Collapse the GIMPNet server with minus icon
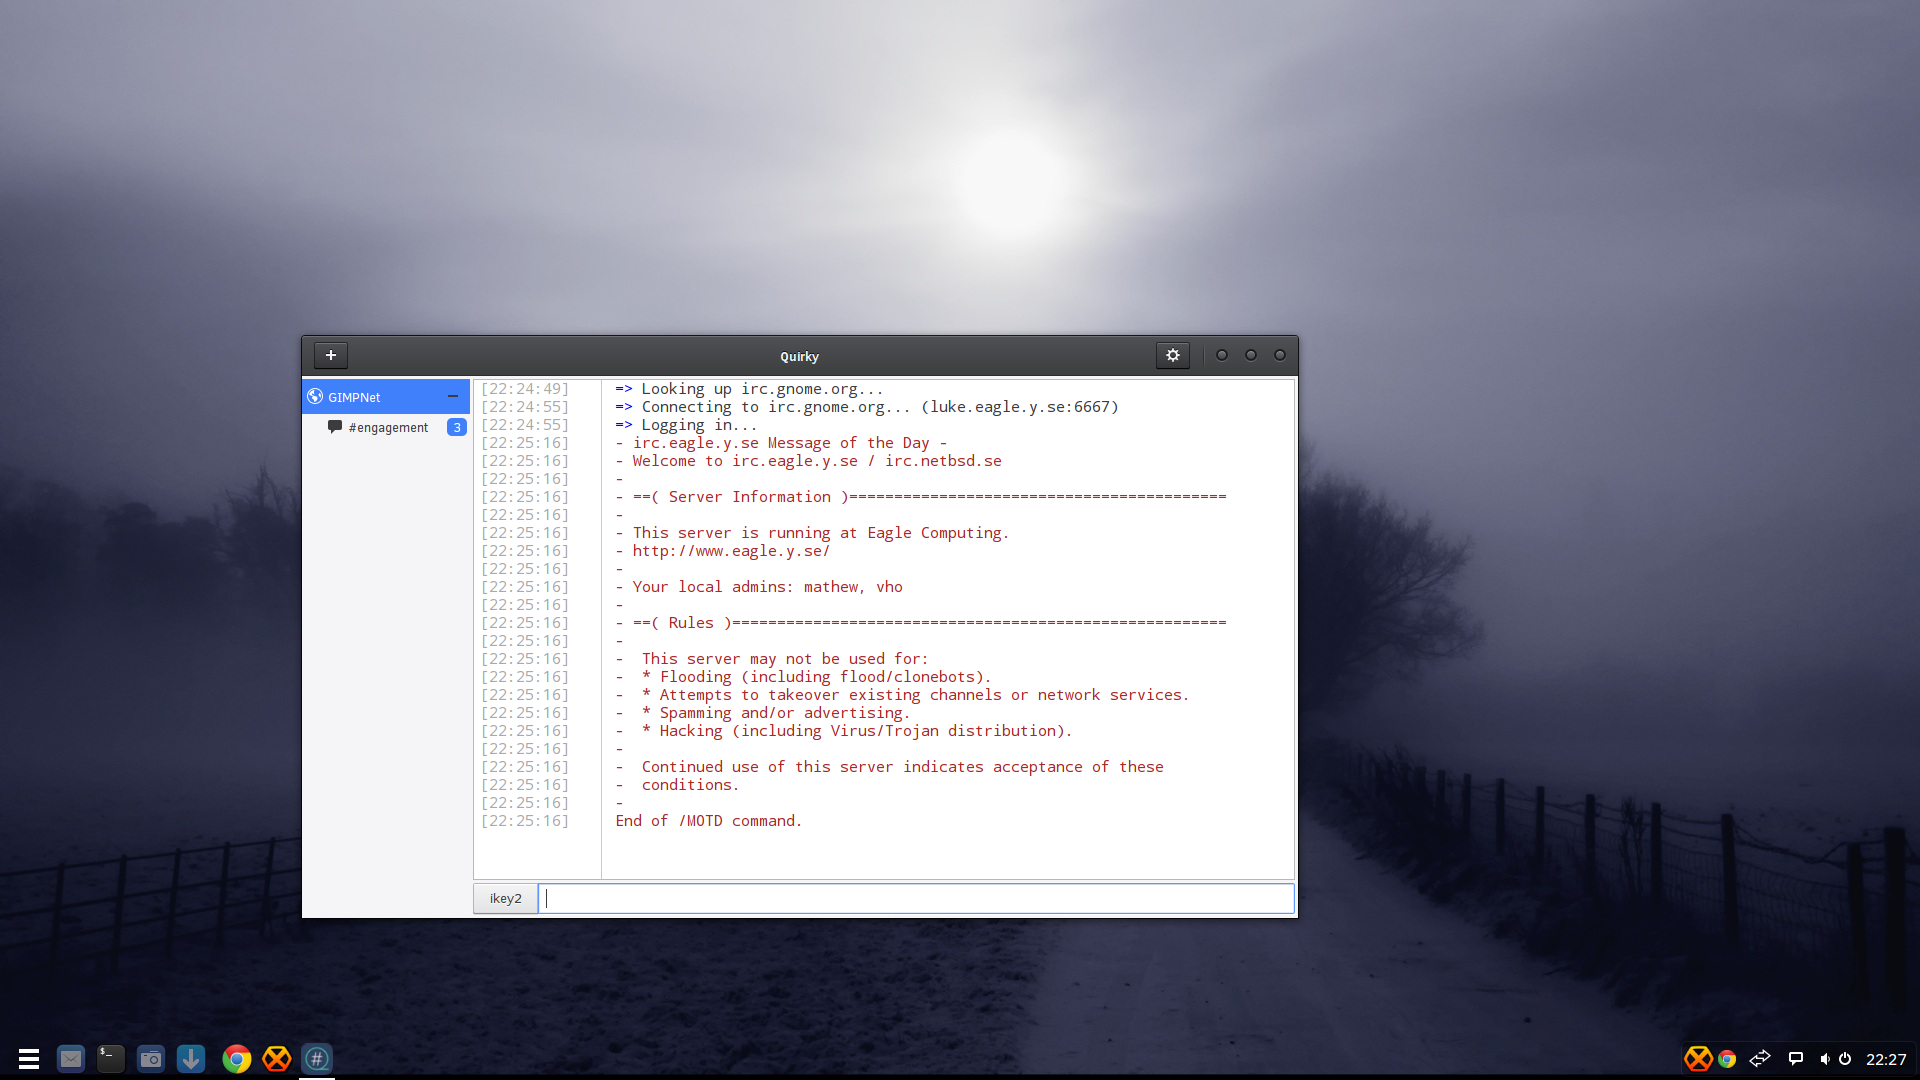 tap(453, 396)
